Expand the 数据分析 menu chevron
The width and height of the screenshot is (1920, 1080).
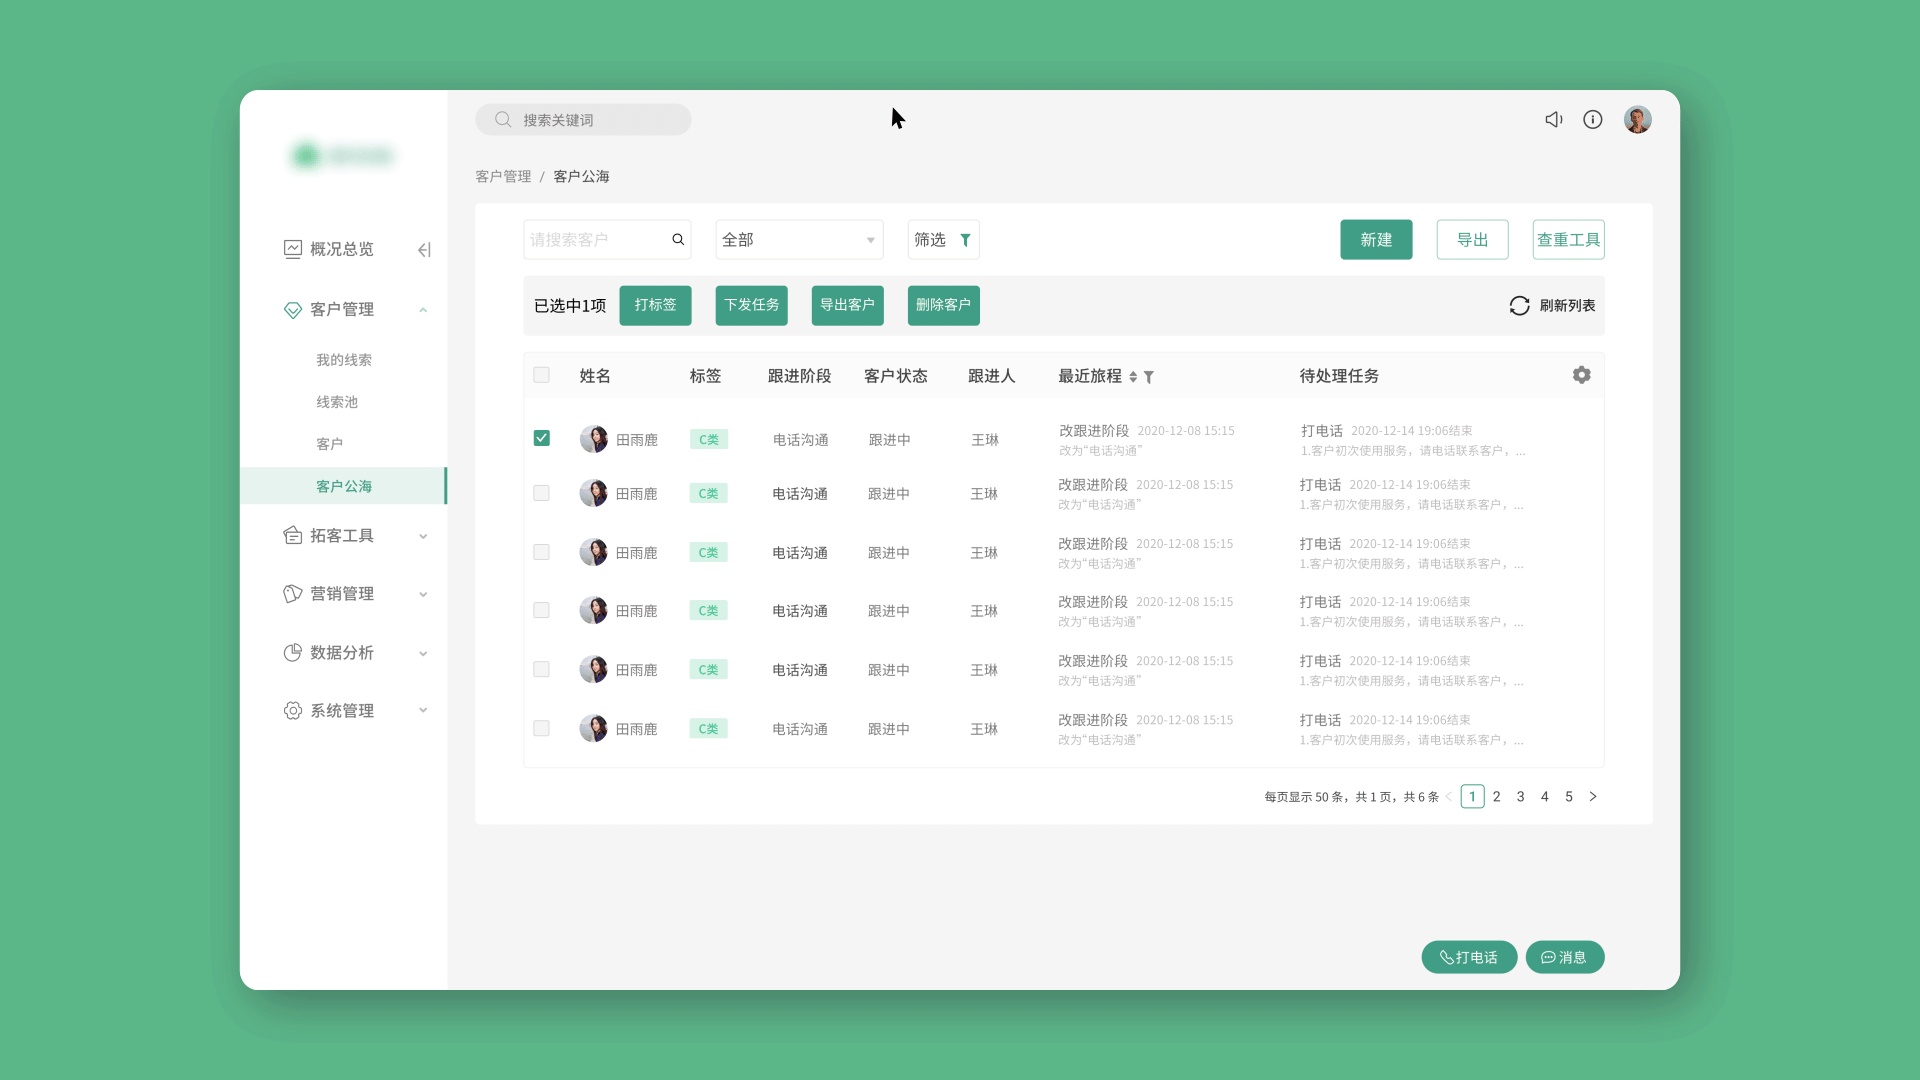pos(423,653)
